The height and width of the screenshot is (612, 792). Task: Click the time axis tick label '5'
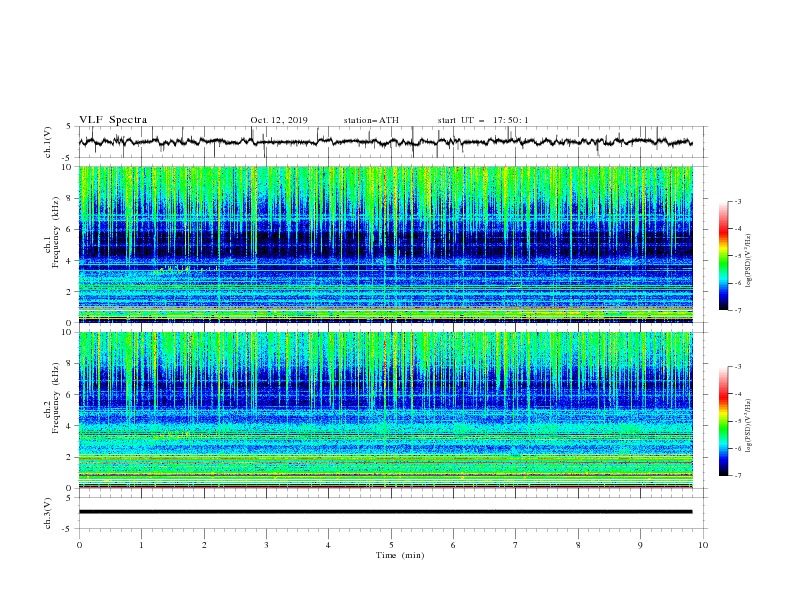click(391, 545)
